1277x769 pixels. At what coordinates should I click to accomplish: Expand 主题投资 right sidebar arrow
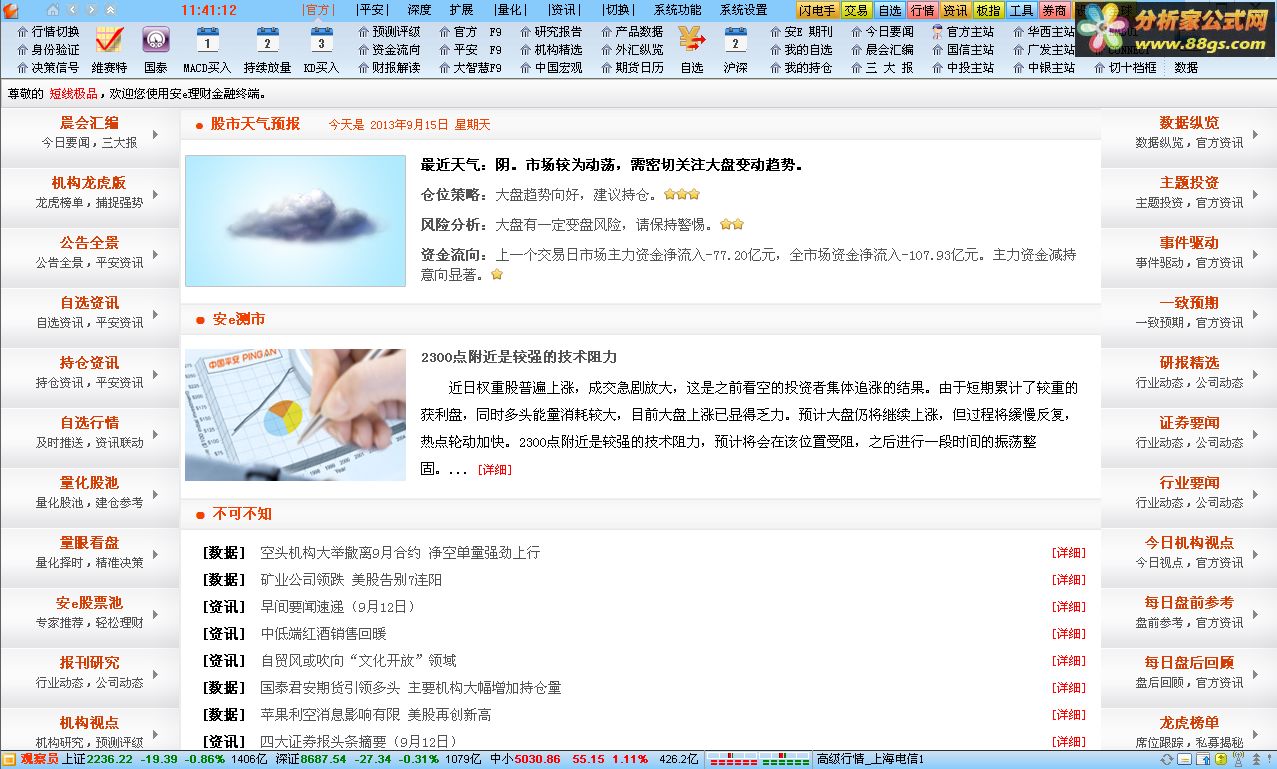tap(1255, 194)
